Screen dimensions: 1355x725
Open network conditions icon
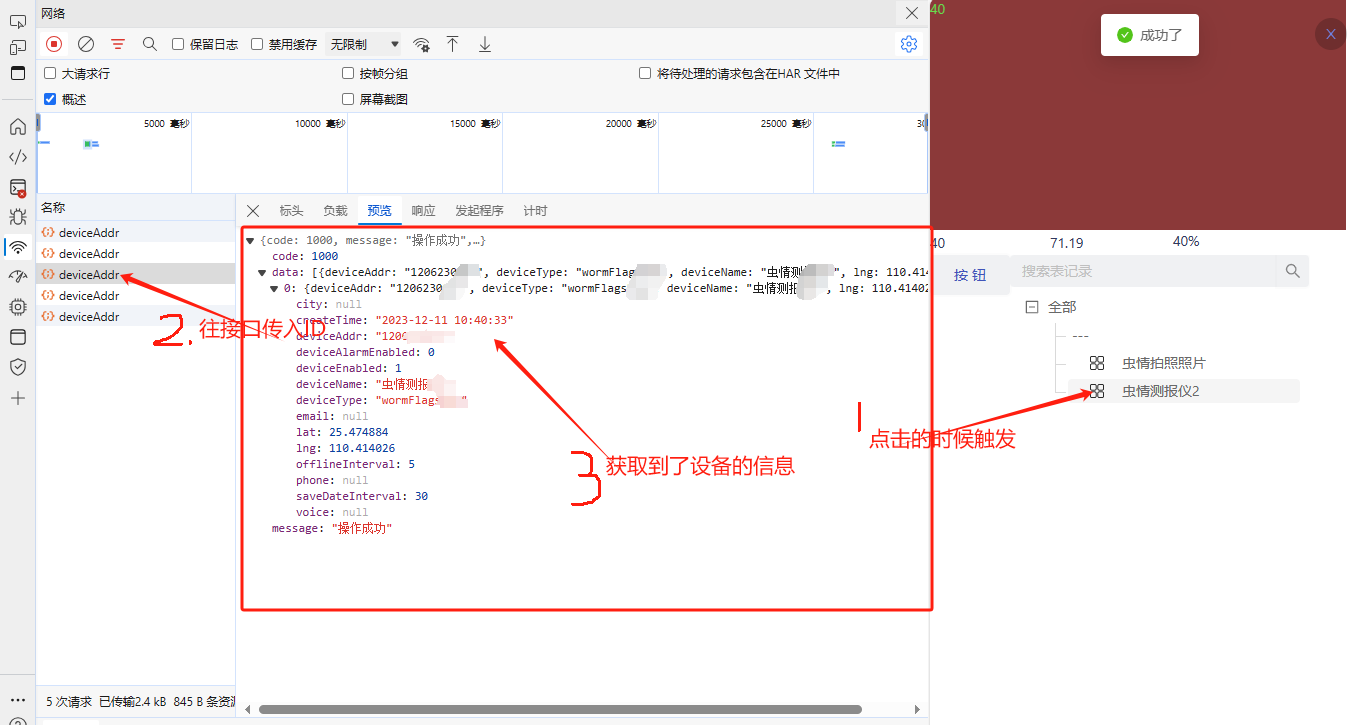click(422, 44)
